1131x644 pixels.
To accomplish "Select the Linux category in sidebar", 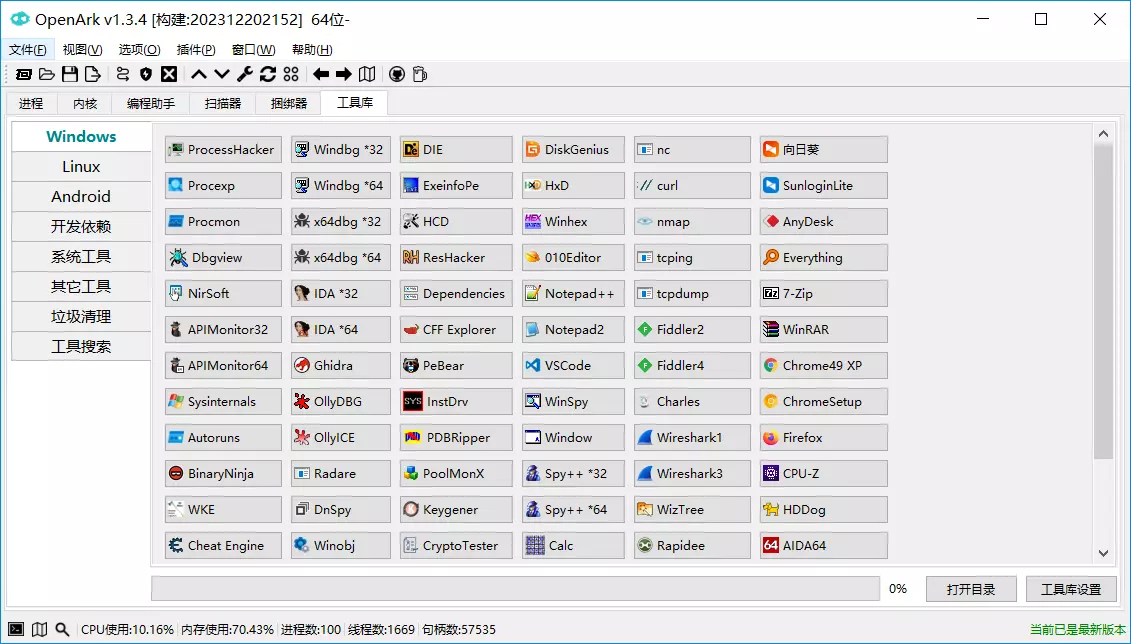I will (81, 167).
